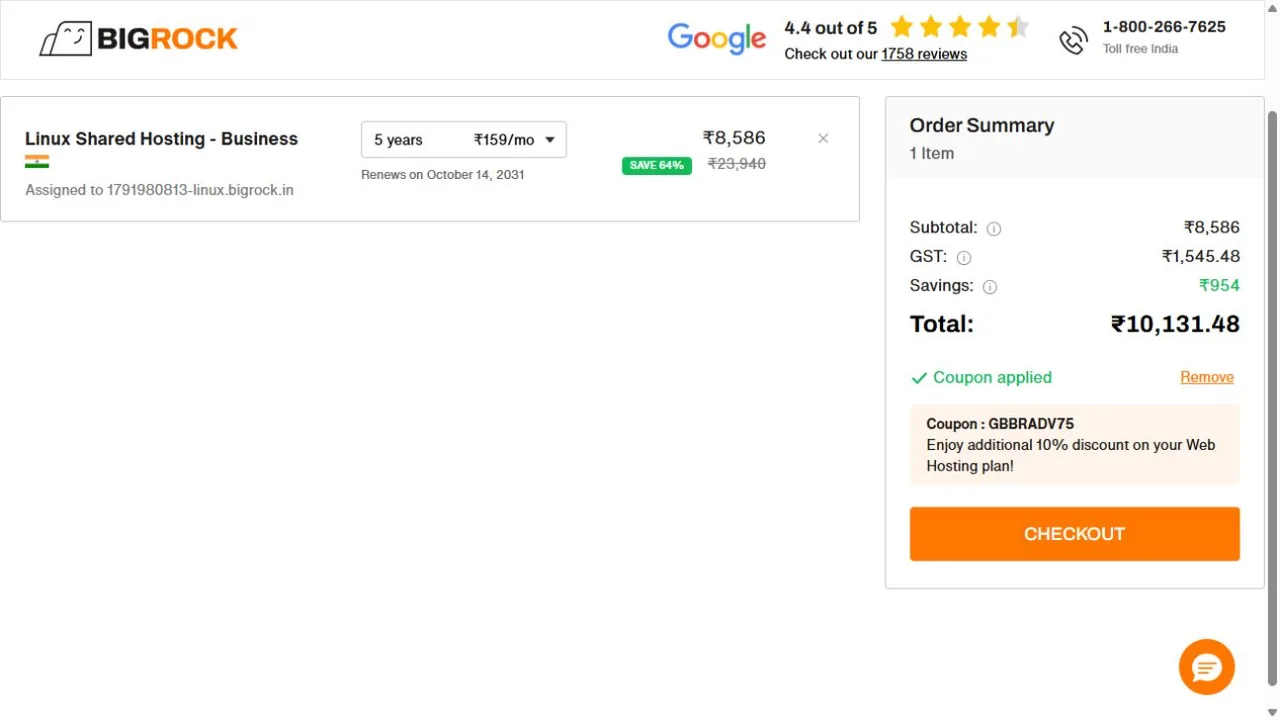Viewport: 1280px width, 720px height.
Task: Show Subtotal info tooltip icon
Action: pyautogui.click(x=994, y=228)
